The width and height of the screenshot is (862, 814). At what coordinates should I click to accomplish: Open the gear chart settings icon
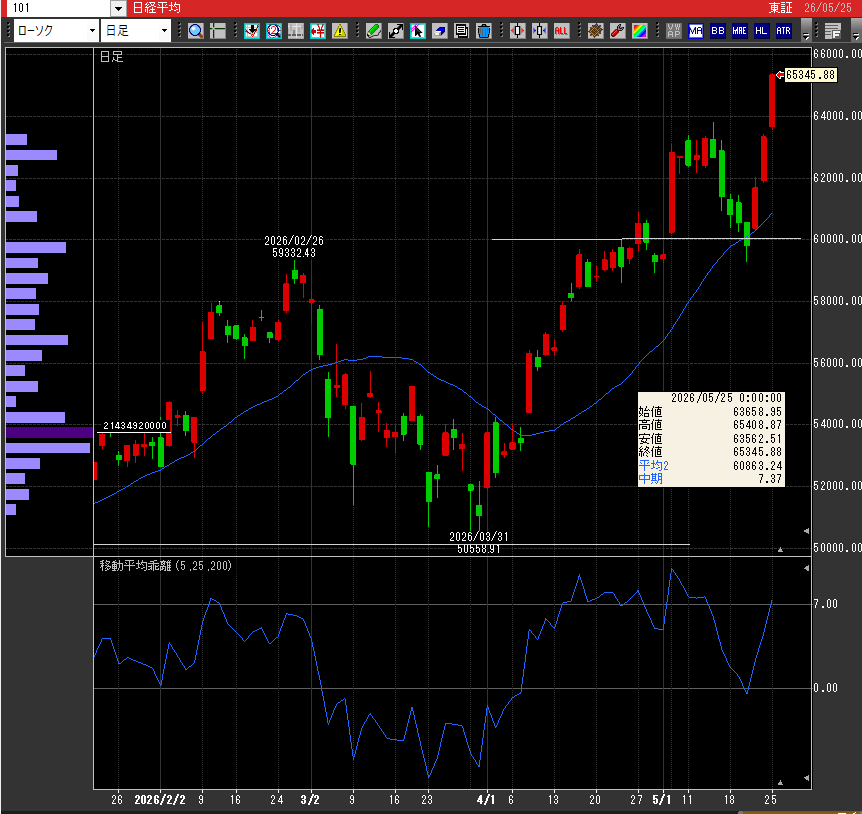[595, 31]
